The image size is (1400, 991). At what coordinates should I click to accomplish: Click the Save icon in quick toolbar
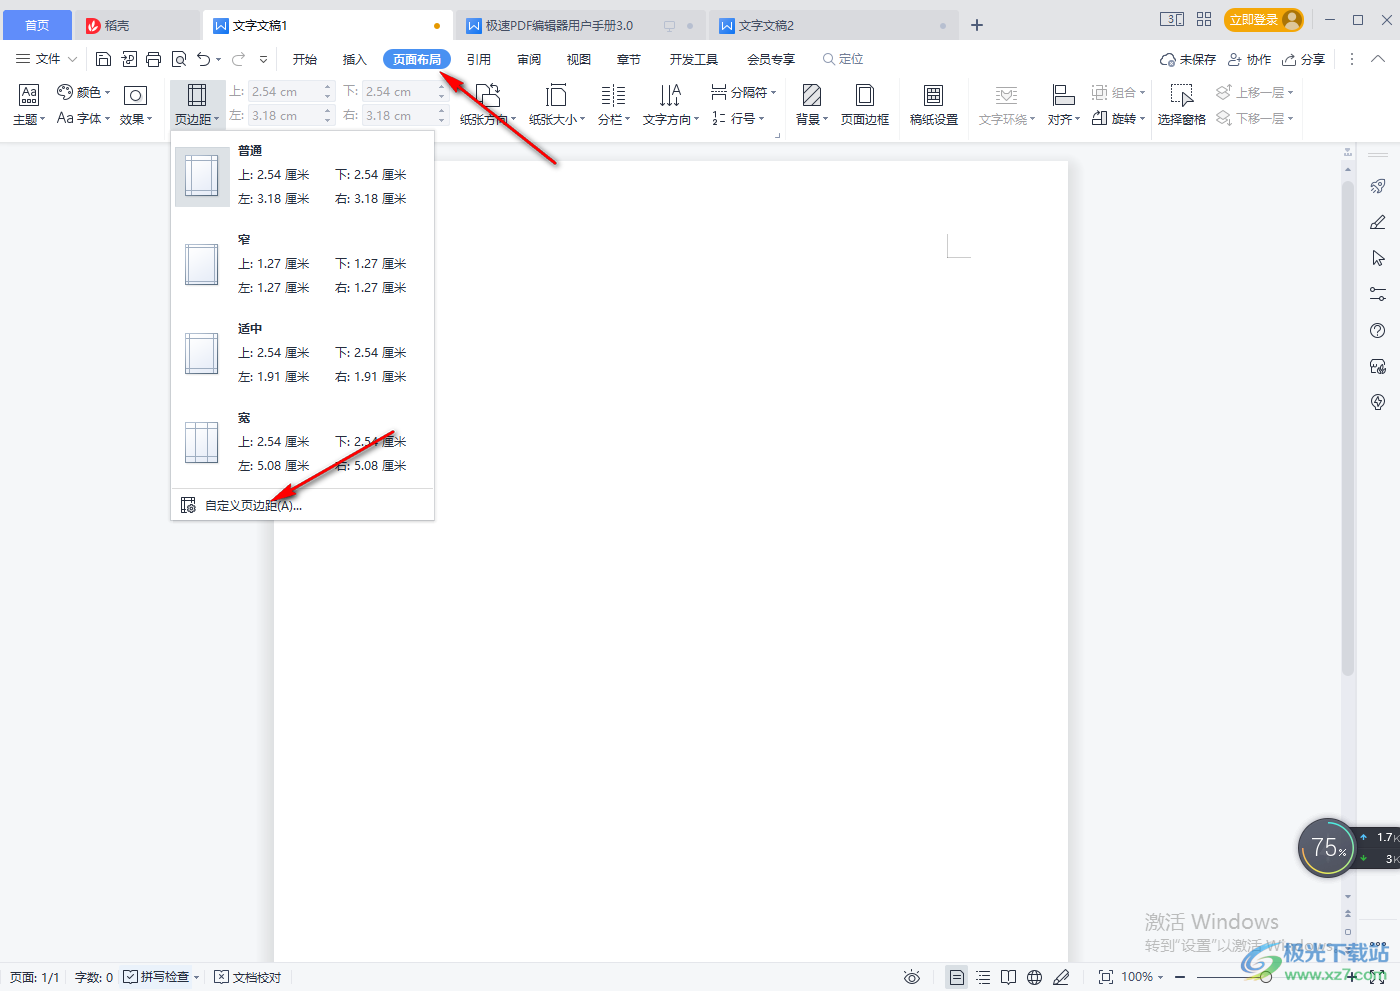103,59
